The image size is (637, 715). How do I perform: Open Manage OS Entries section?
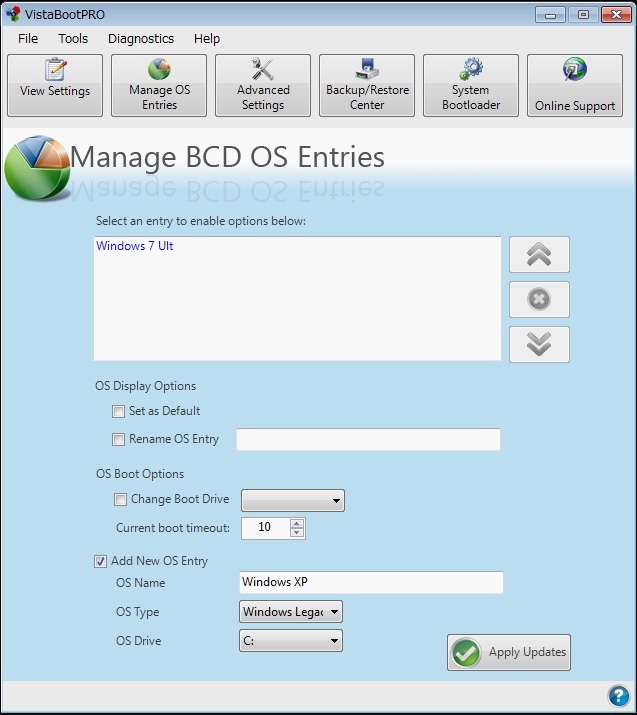pos(159,85)
